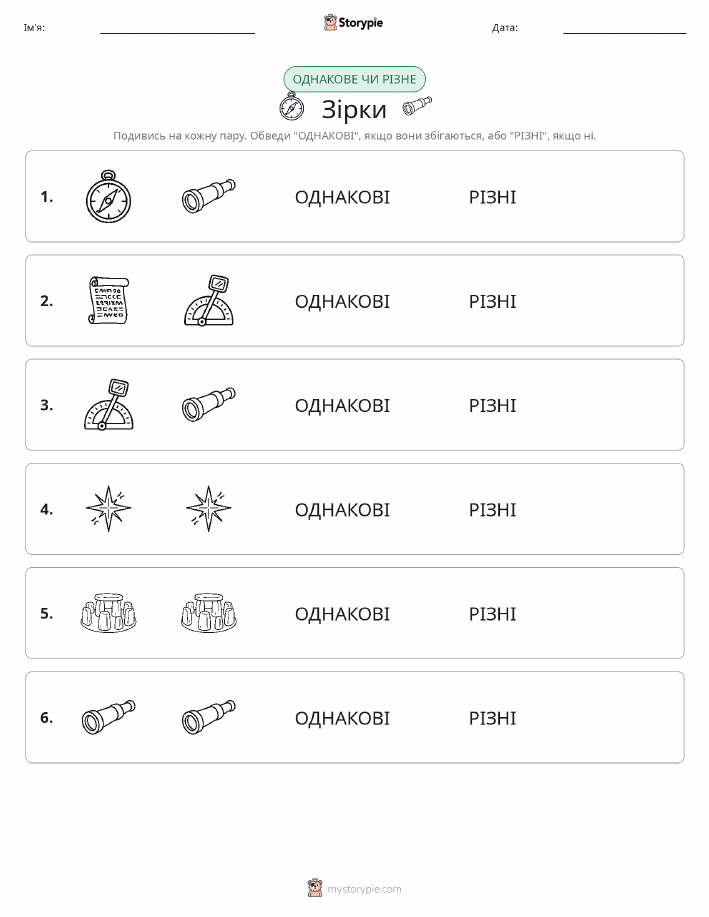Click the Ім'я name input line
The height and width of the screenshot is (917, 709).
tap(177, 28)
